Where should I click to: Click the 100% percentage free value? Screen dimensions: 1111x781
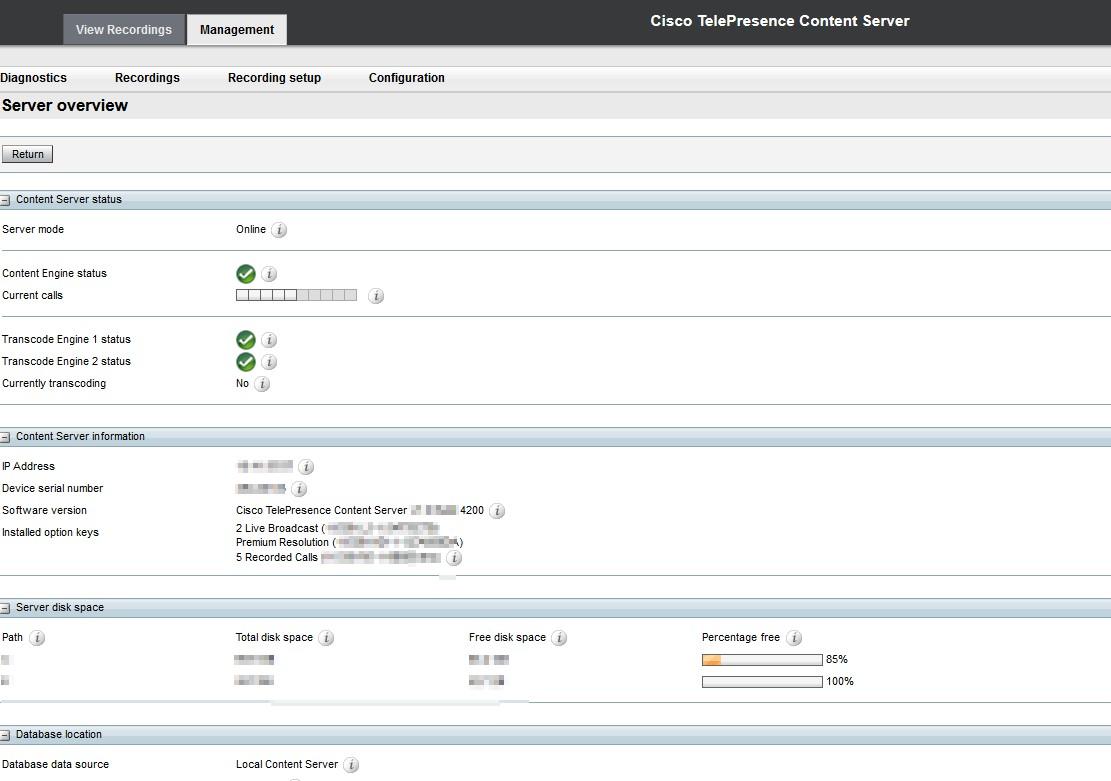pos(840,682)
